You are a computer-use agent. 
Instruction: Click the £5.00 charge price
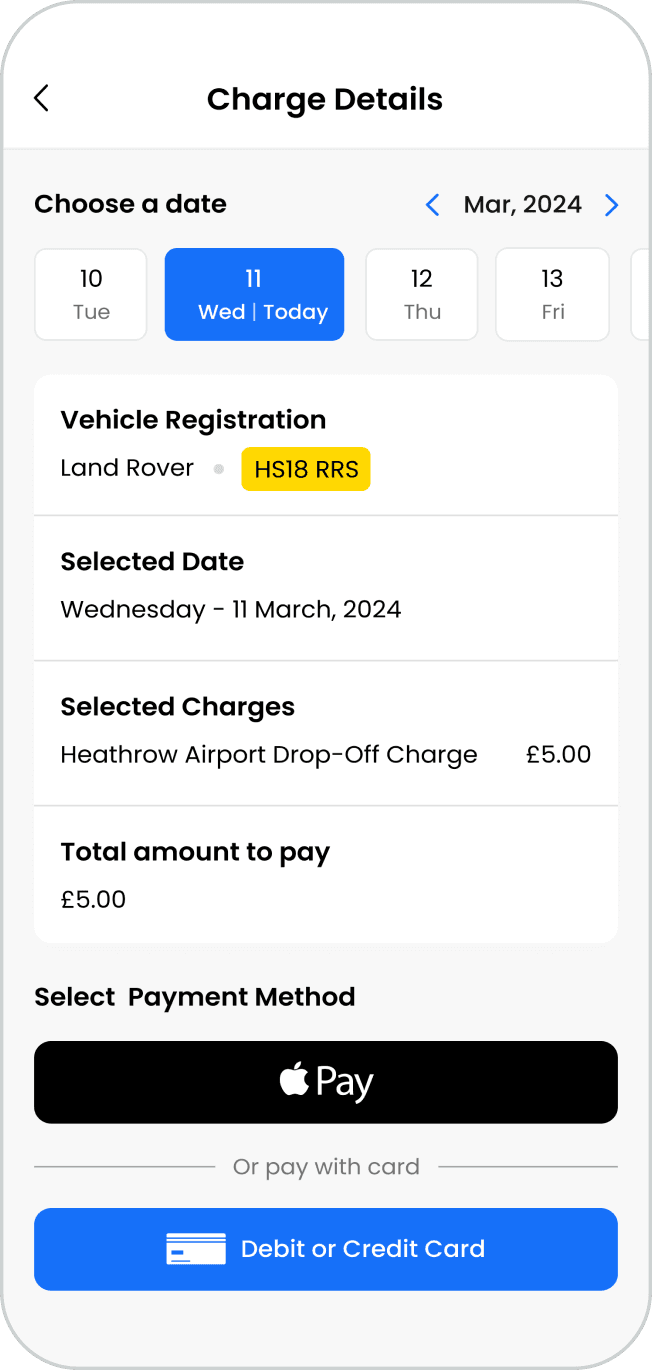coord(558,754)
